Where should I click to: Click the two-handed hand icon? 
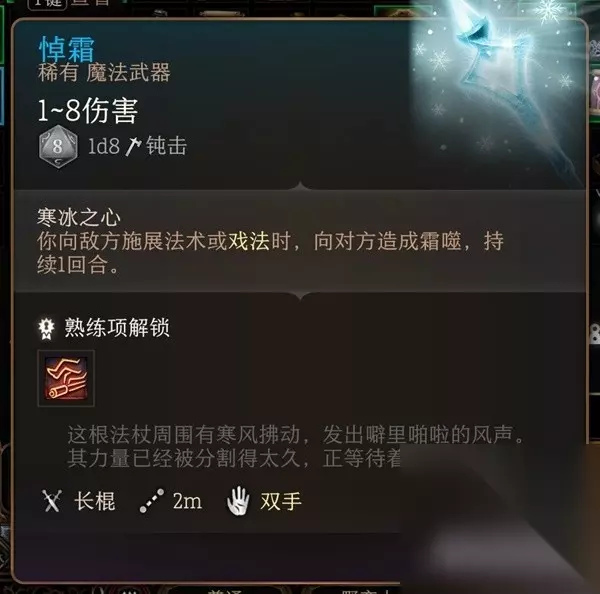[x=238, y=501]
